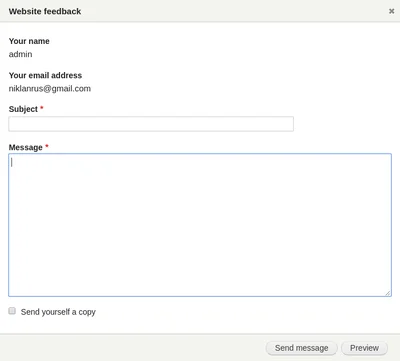Focus the Subject input field

pyautogui.click(x=151, y=124)
